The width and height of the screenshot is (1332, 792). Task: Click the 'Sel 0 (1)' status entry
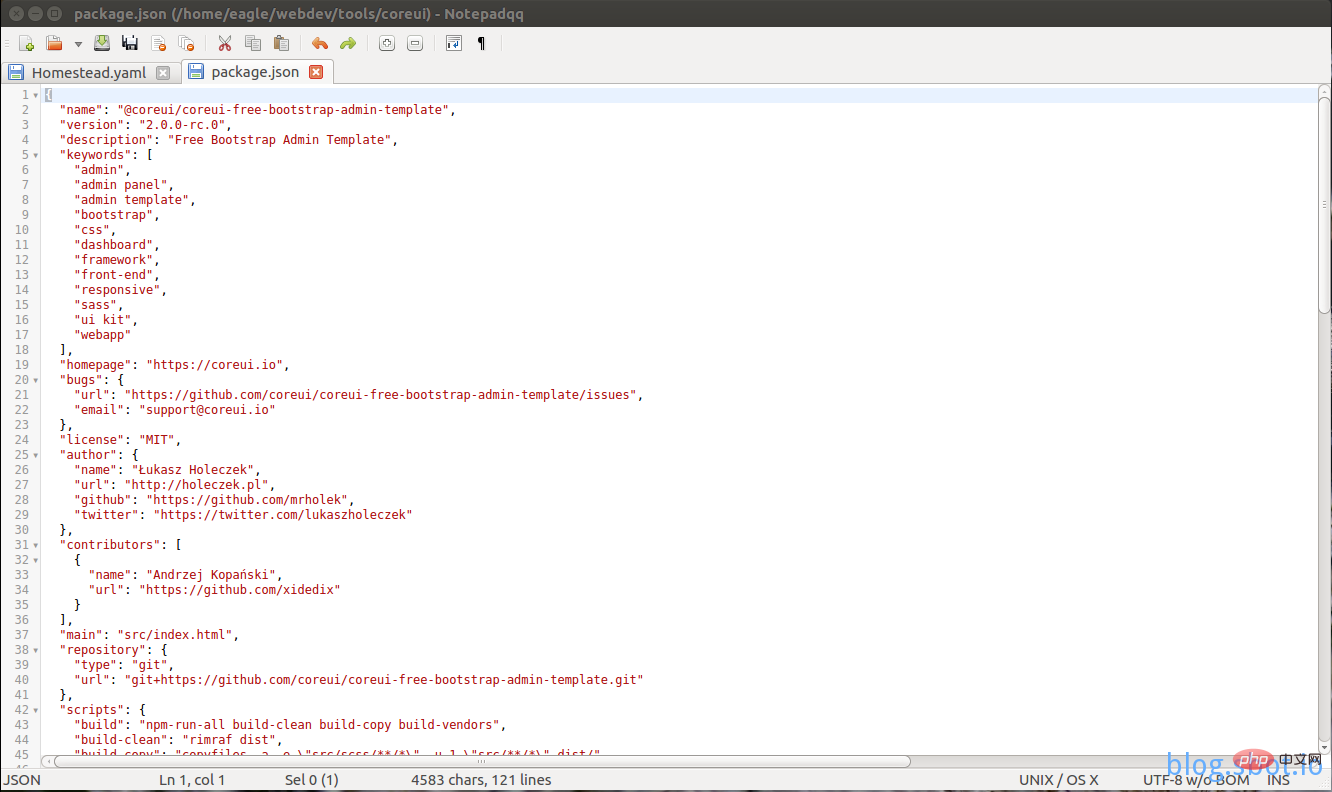pos(312,780)
